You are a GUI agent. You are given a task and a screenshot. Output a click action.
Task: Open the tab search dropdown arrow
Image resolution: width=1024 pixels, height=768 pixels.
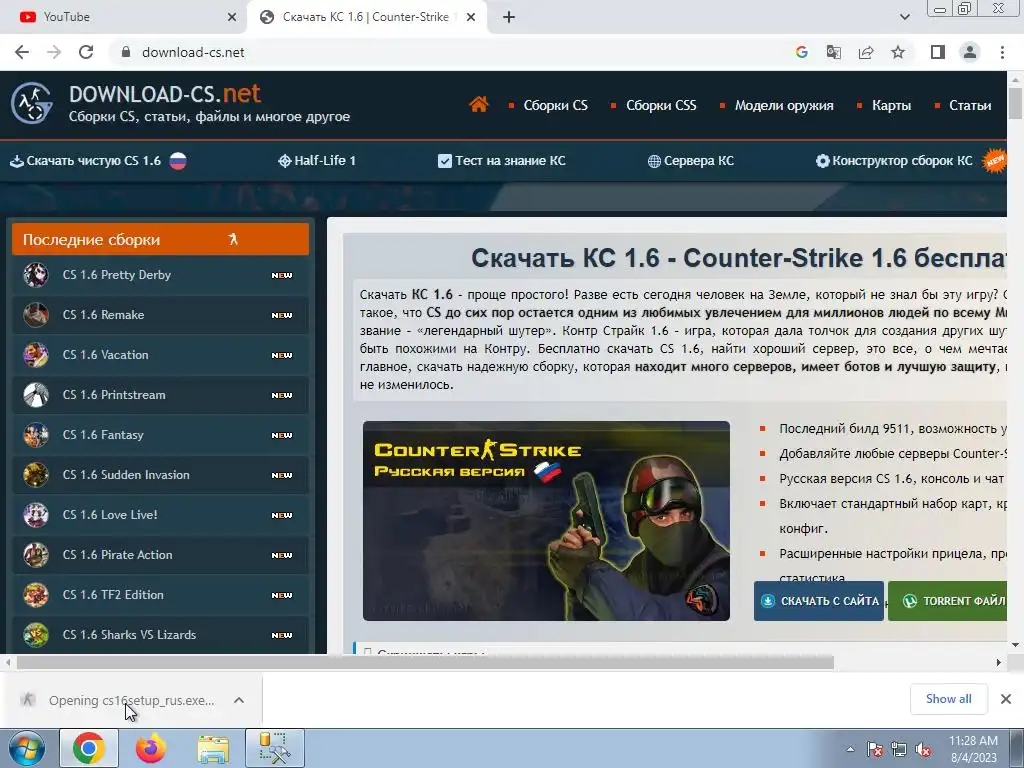904,17
